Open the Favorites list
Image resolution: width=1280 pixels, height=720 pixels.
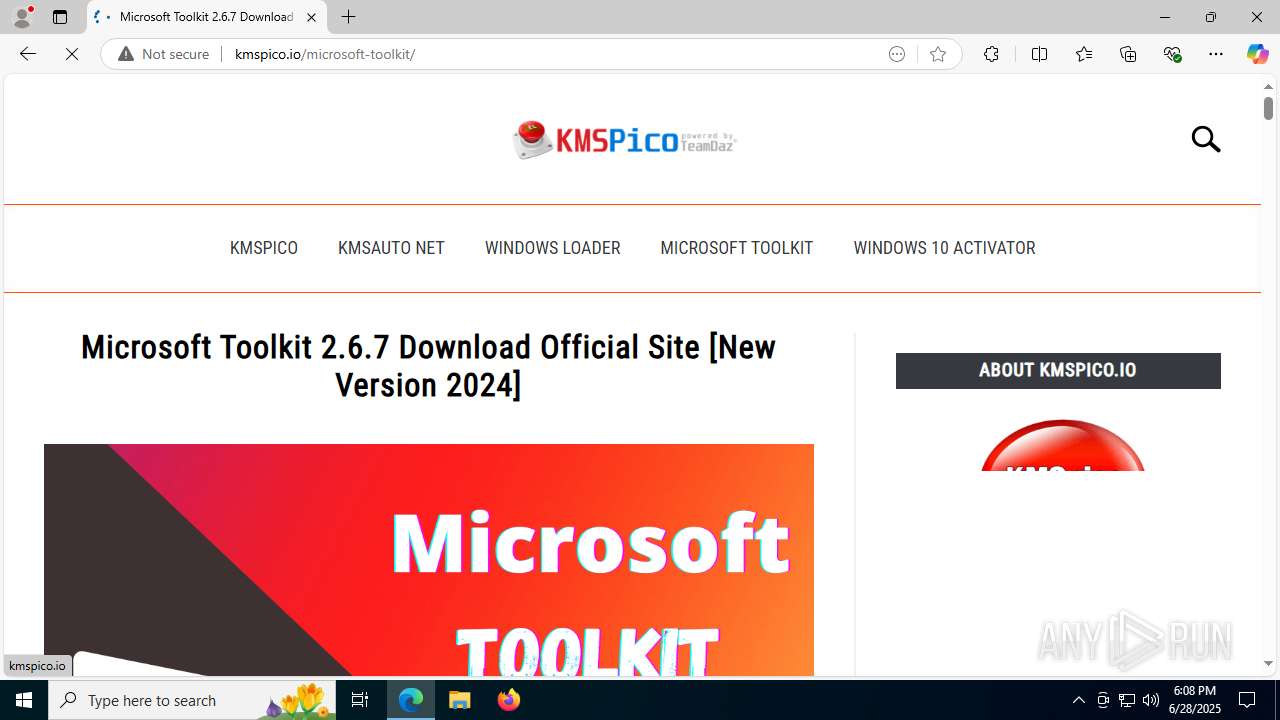point(1084,54)
